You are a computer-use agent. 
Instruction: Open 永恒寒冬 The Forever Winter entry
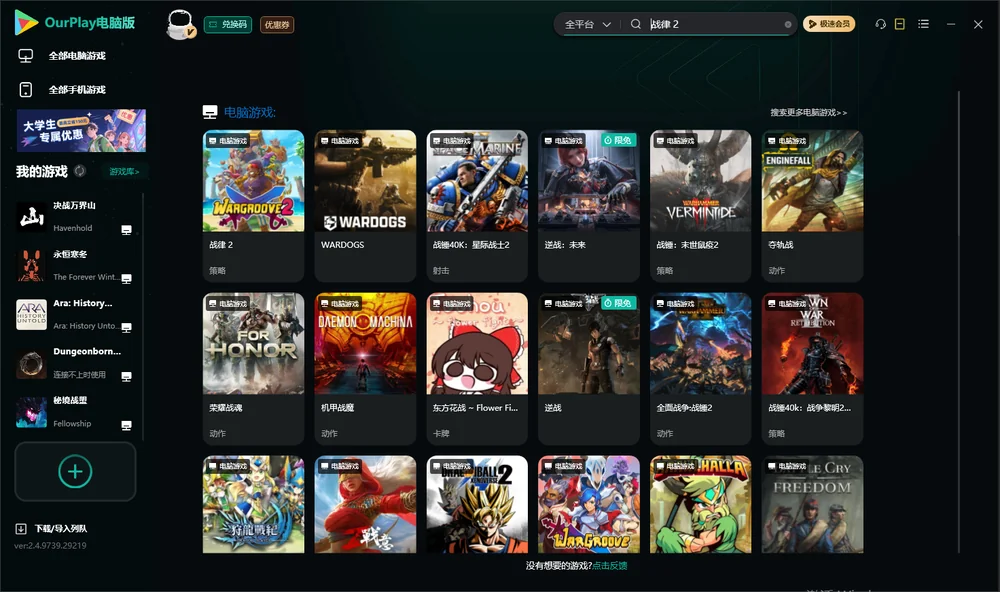[x=75, y=265]
